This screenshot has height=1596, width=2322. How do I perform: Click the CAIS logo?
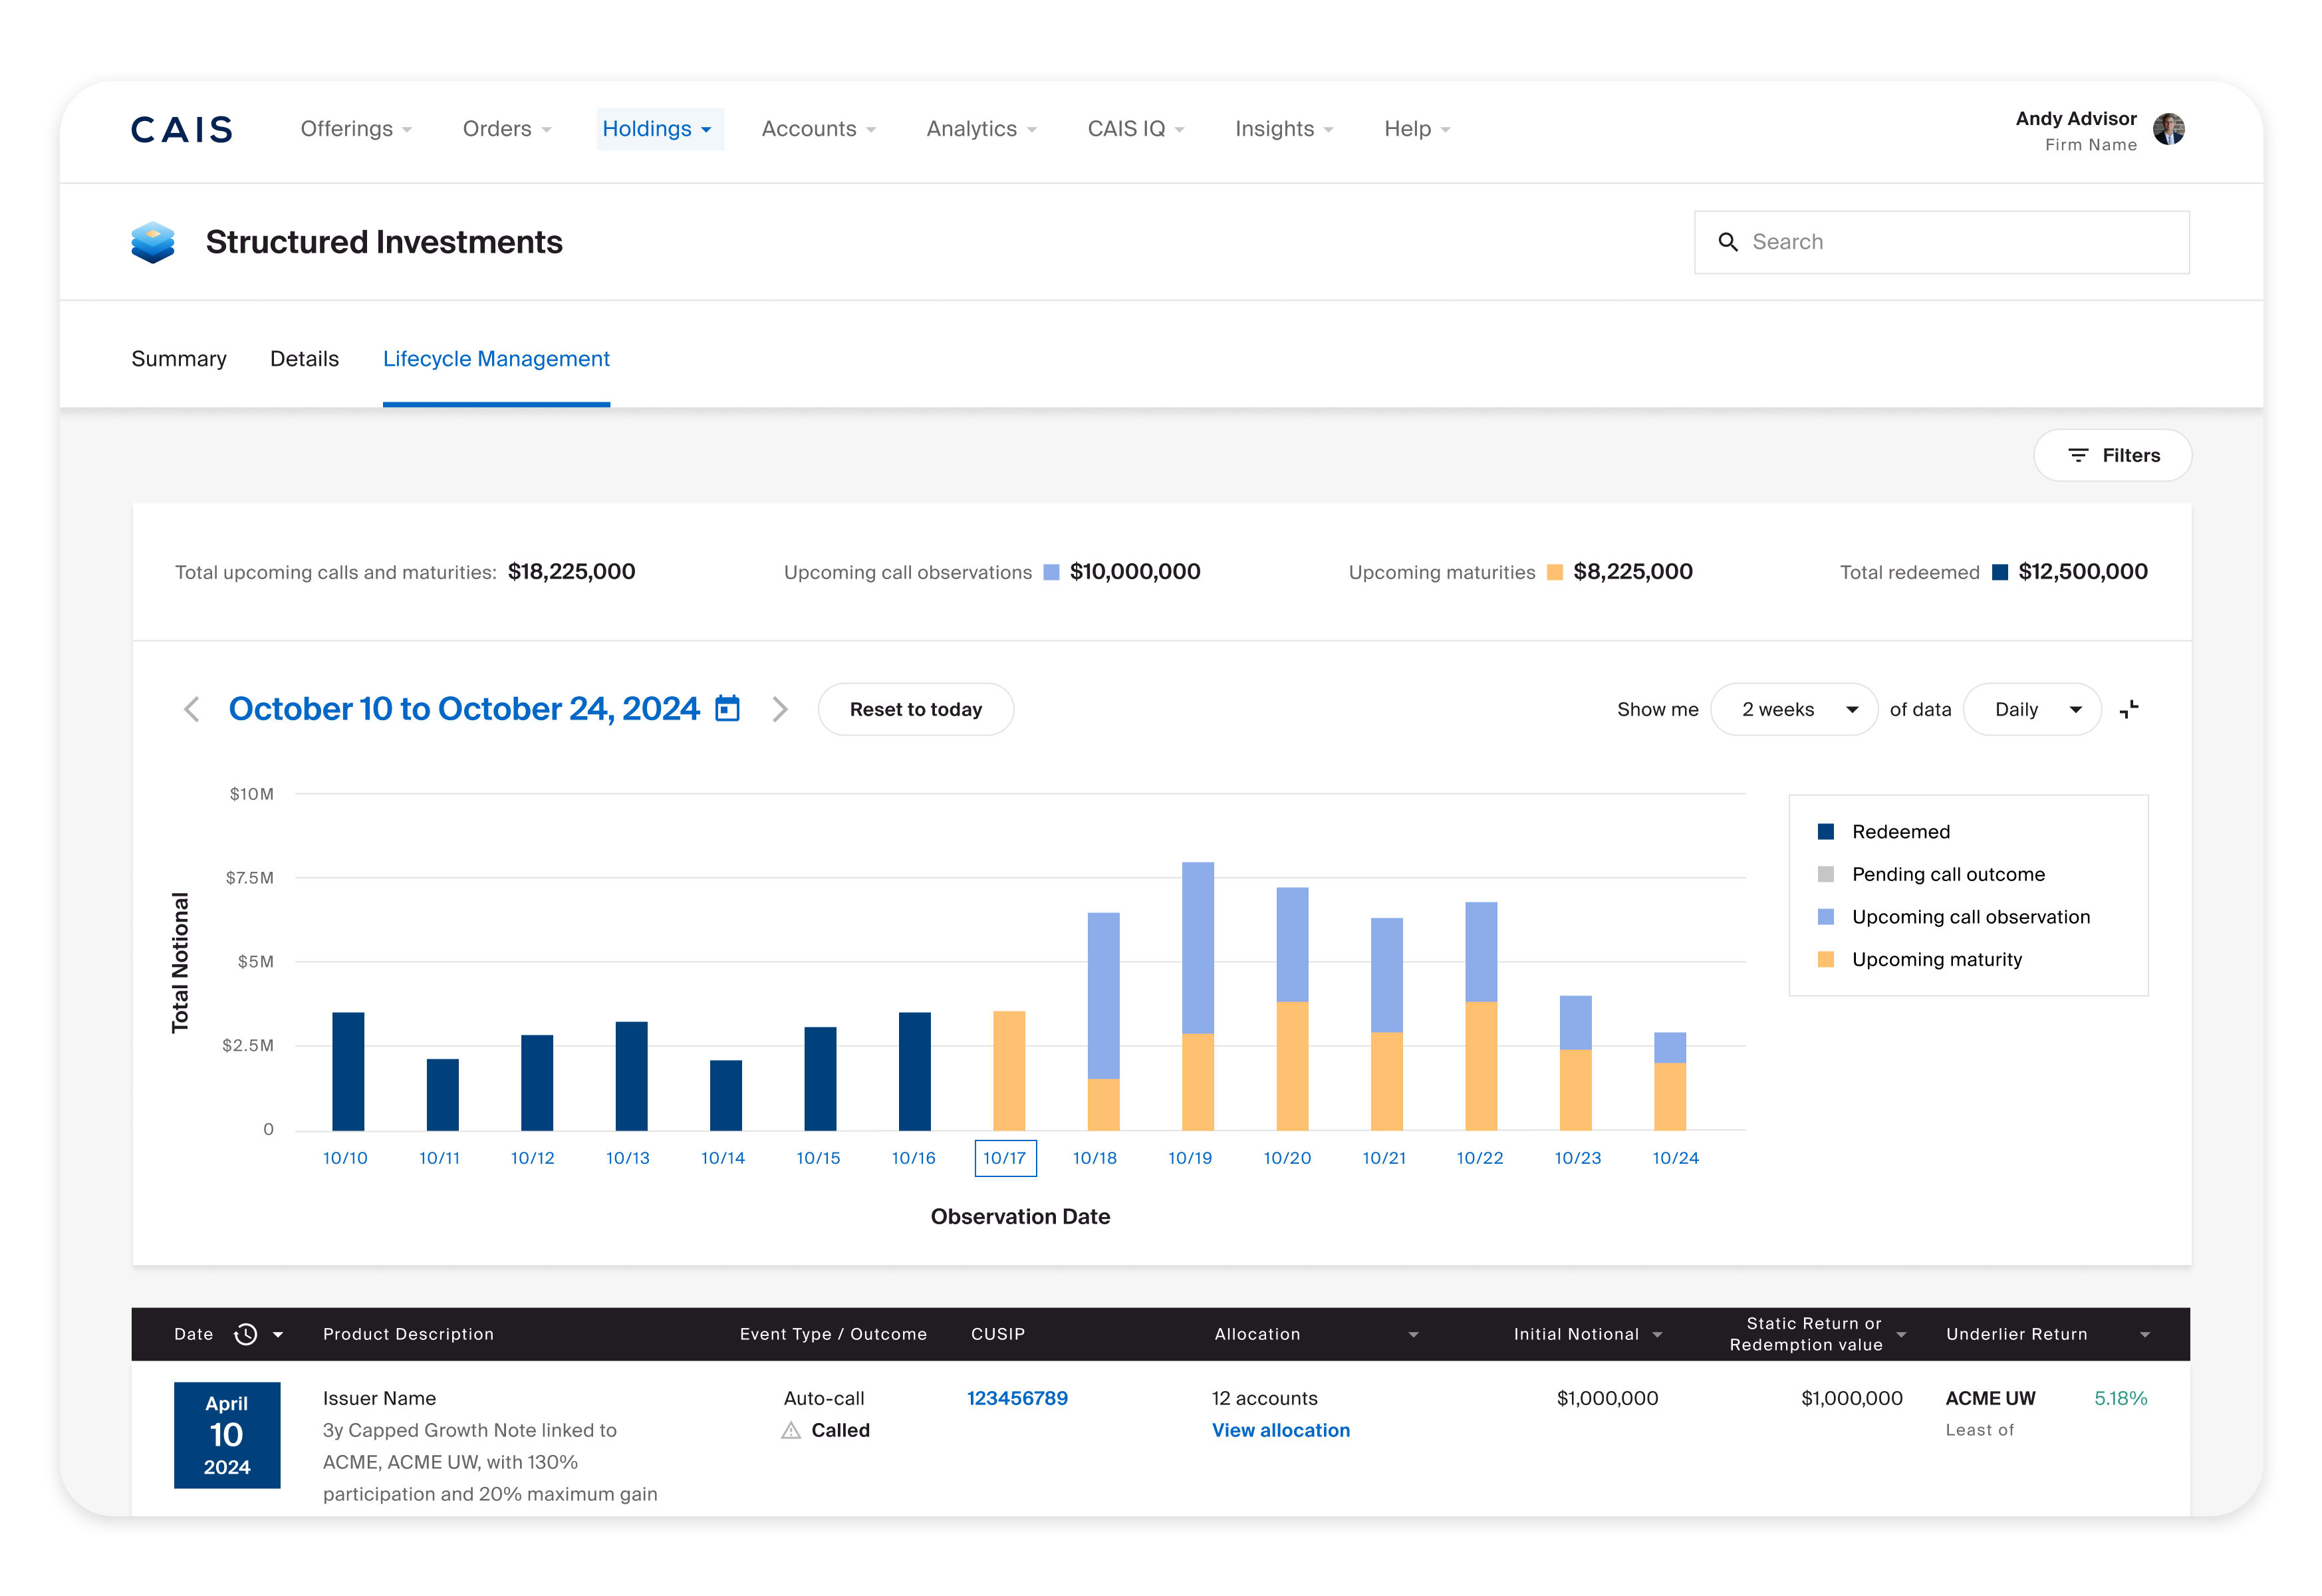tap(181, 129)
